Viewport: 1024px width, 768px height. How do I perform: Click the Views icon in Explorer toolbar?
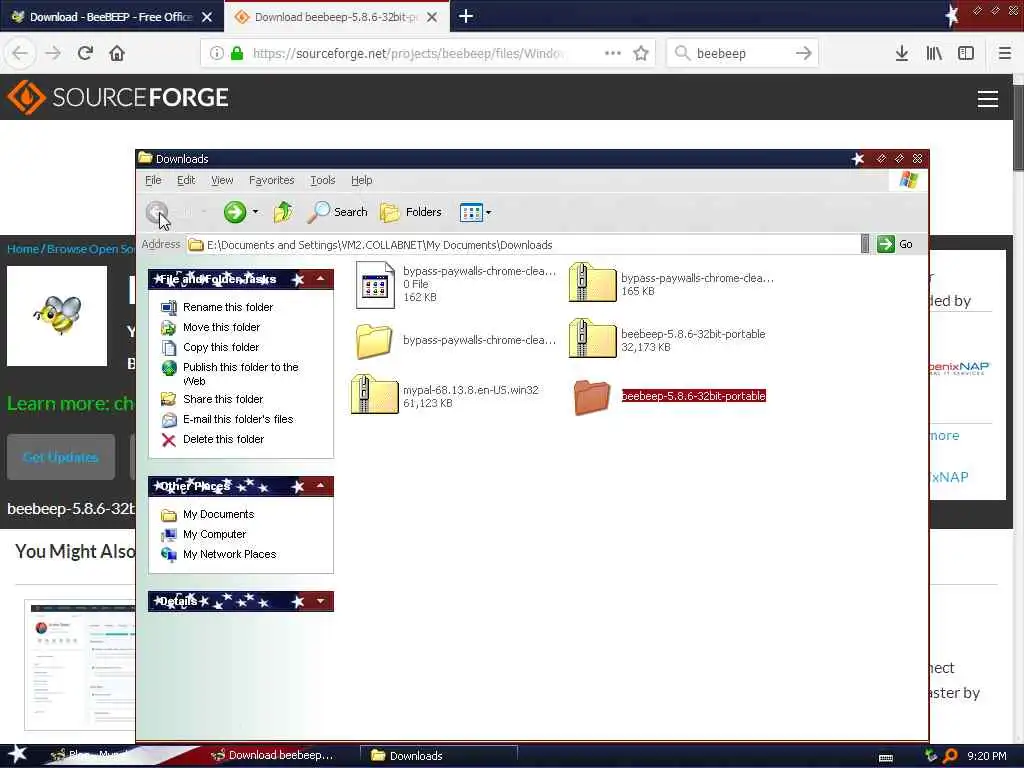pyautogui.click(x=471, y=212)
